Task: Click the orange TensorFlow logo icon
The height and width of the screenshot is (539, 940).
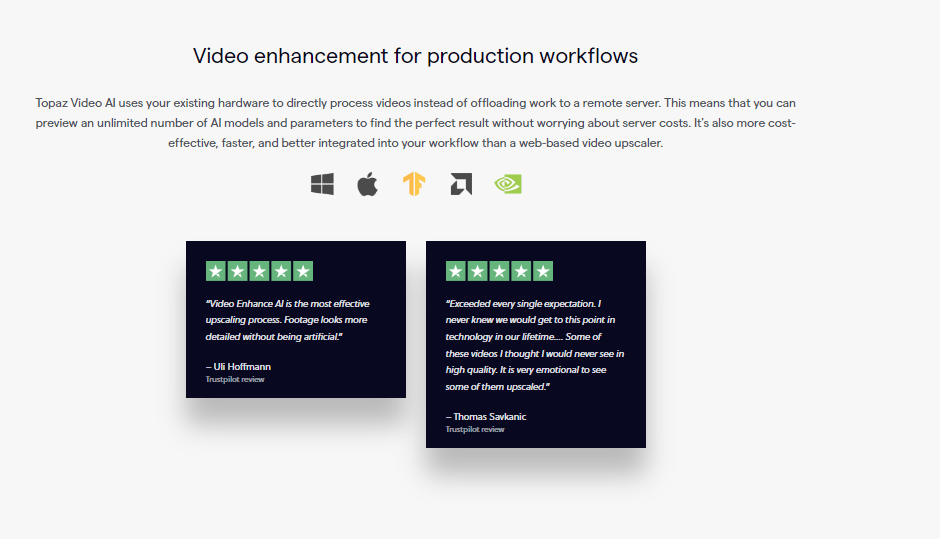Action: (x=414, y=184)
